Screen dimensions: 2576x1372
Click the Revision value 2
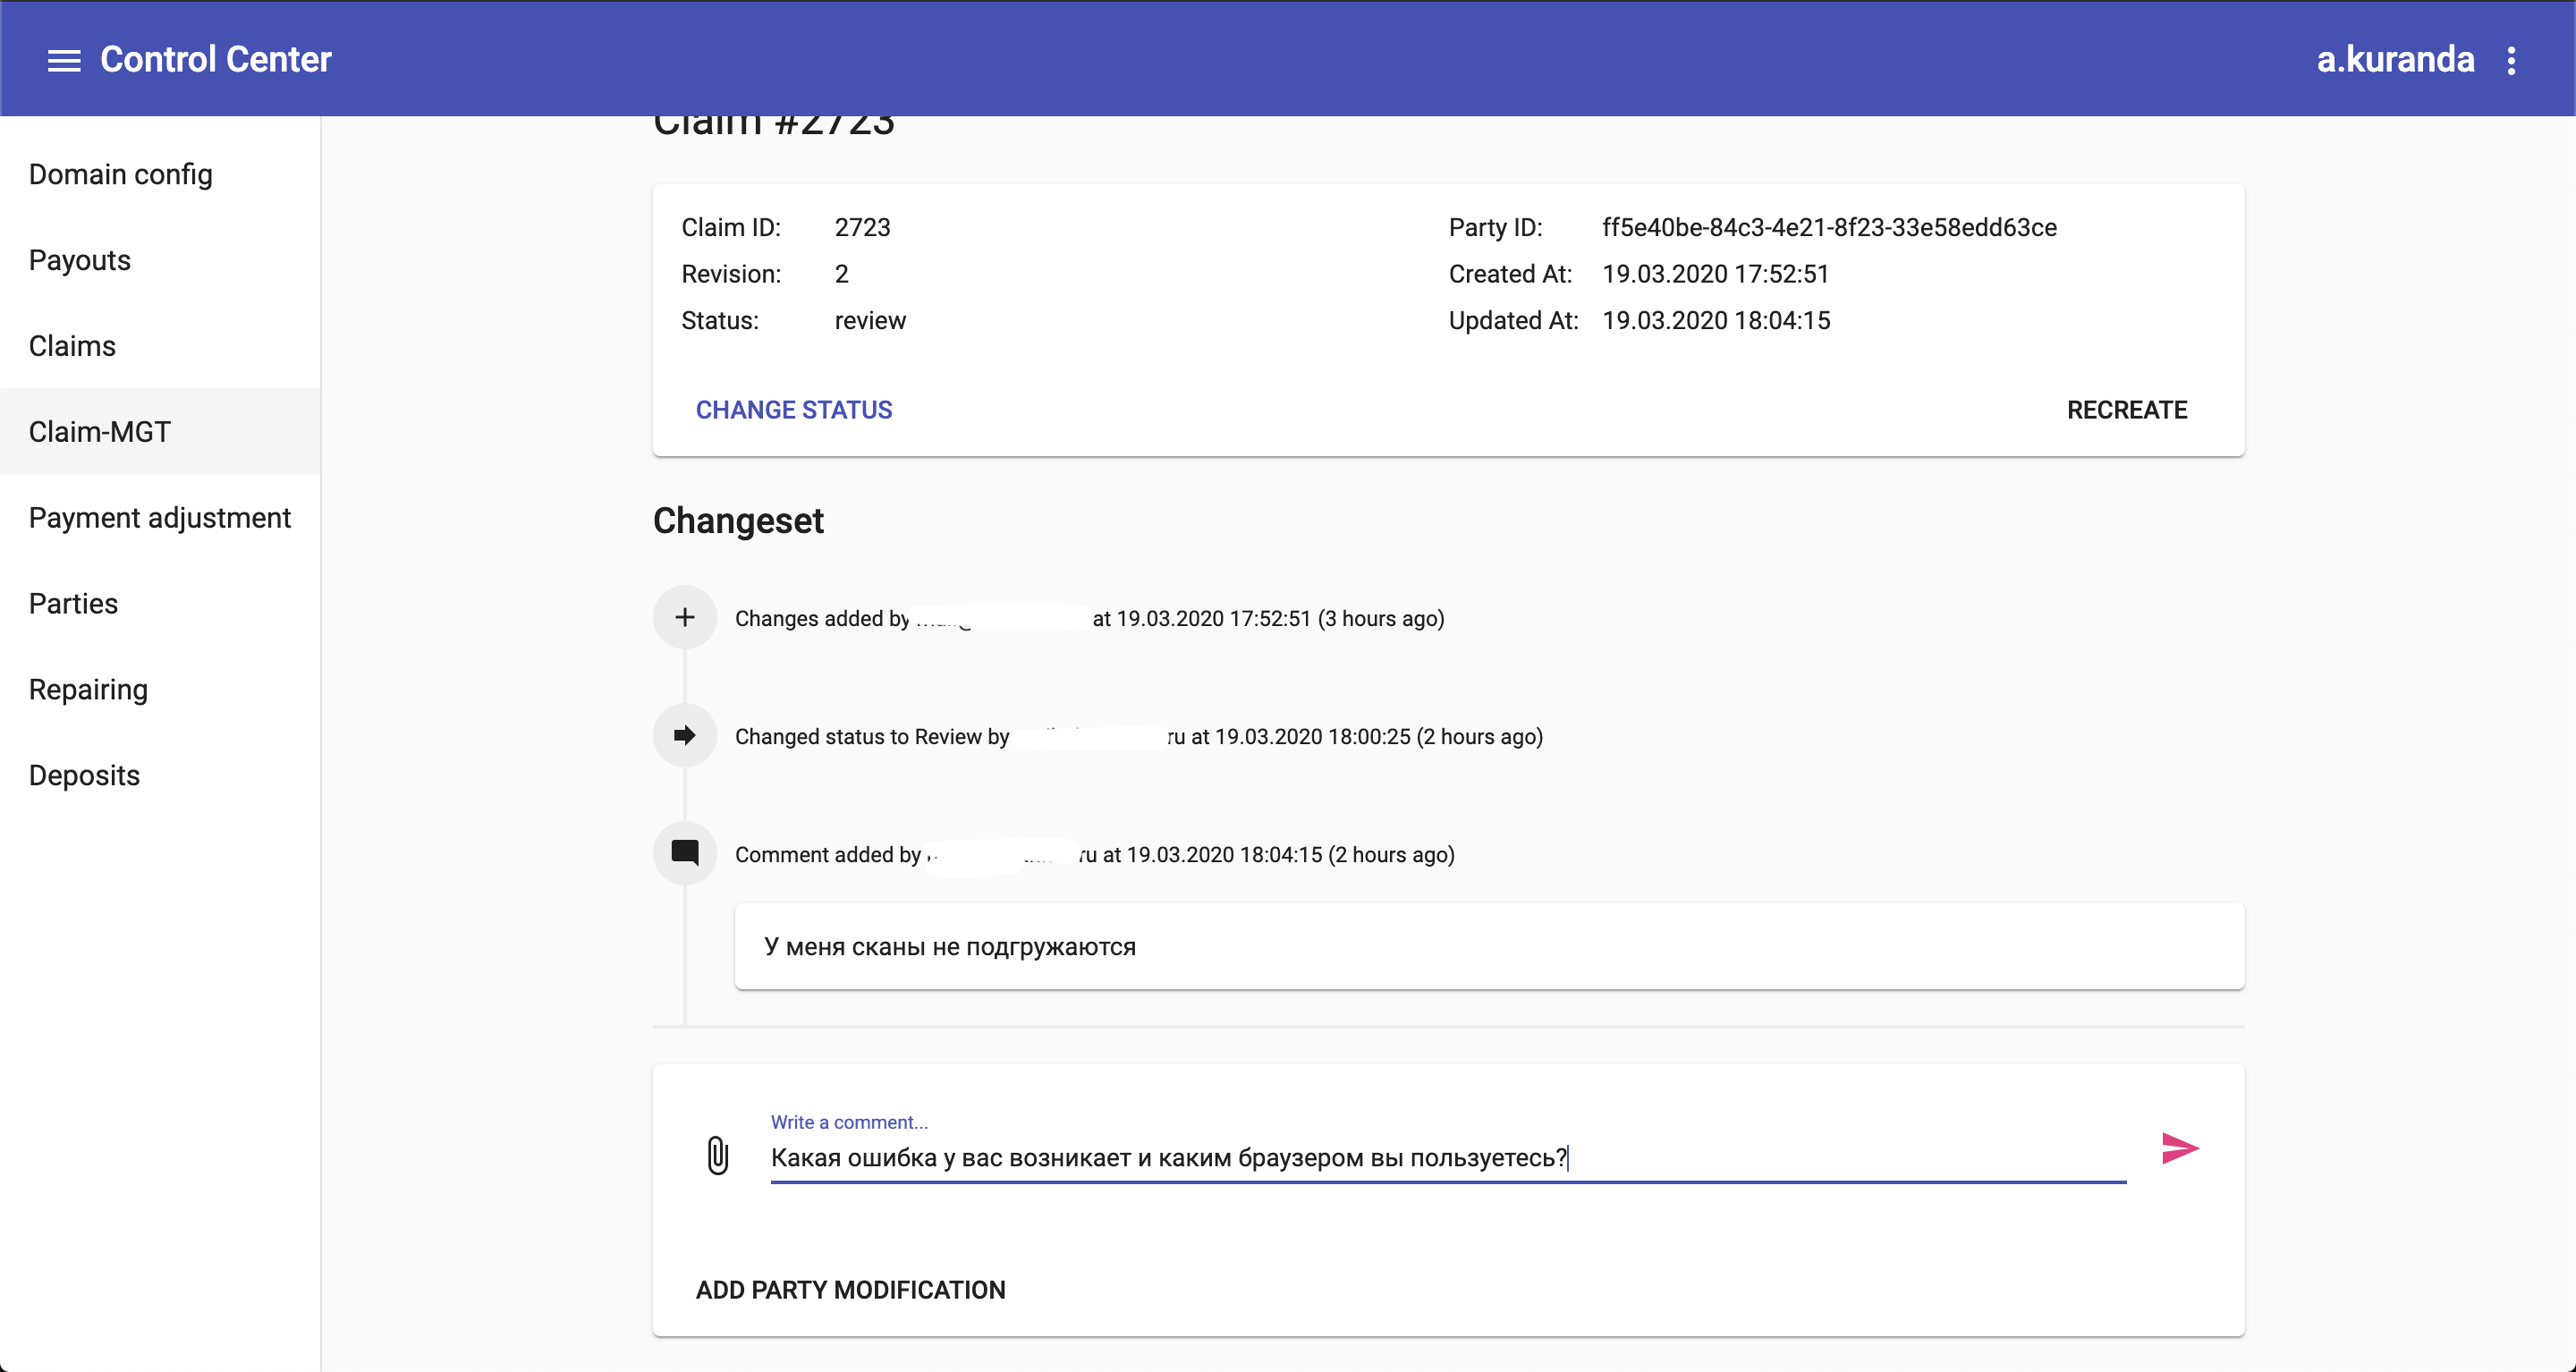pyautogui.click(x=842, y=274)
